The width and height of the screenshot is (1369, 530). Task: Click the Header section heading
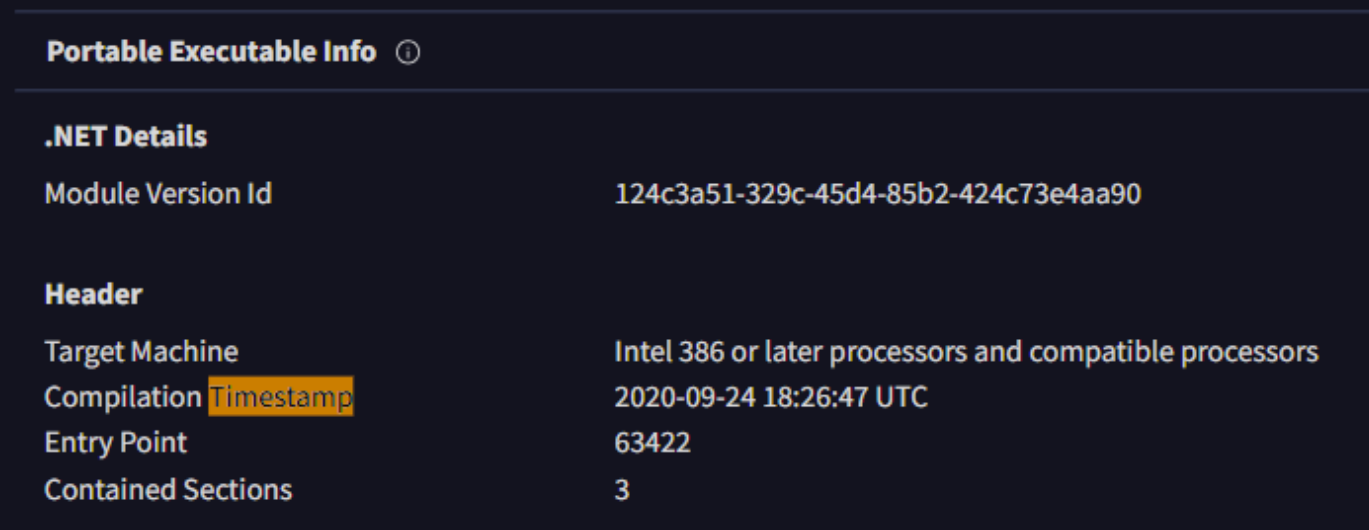94,294
